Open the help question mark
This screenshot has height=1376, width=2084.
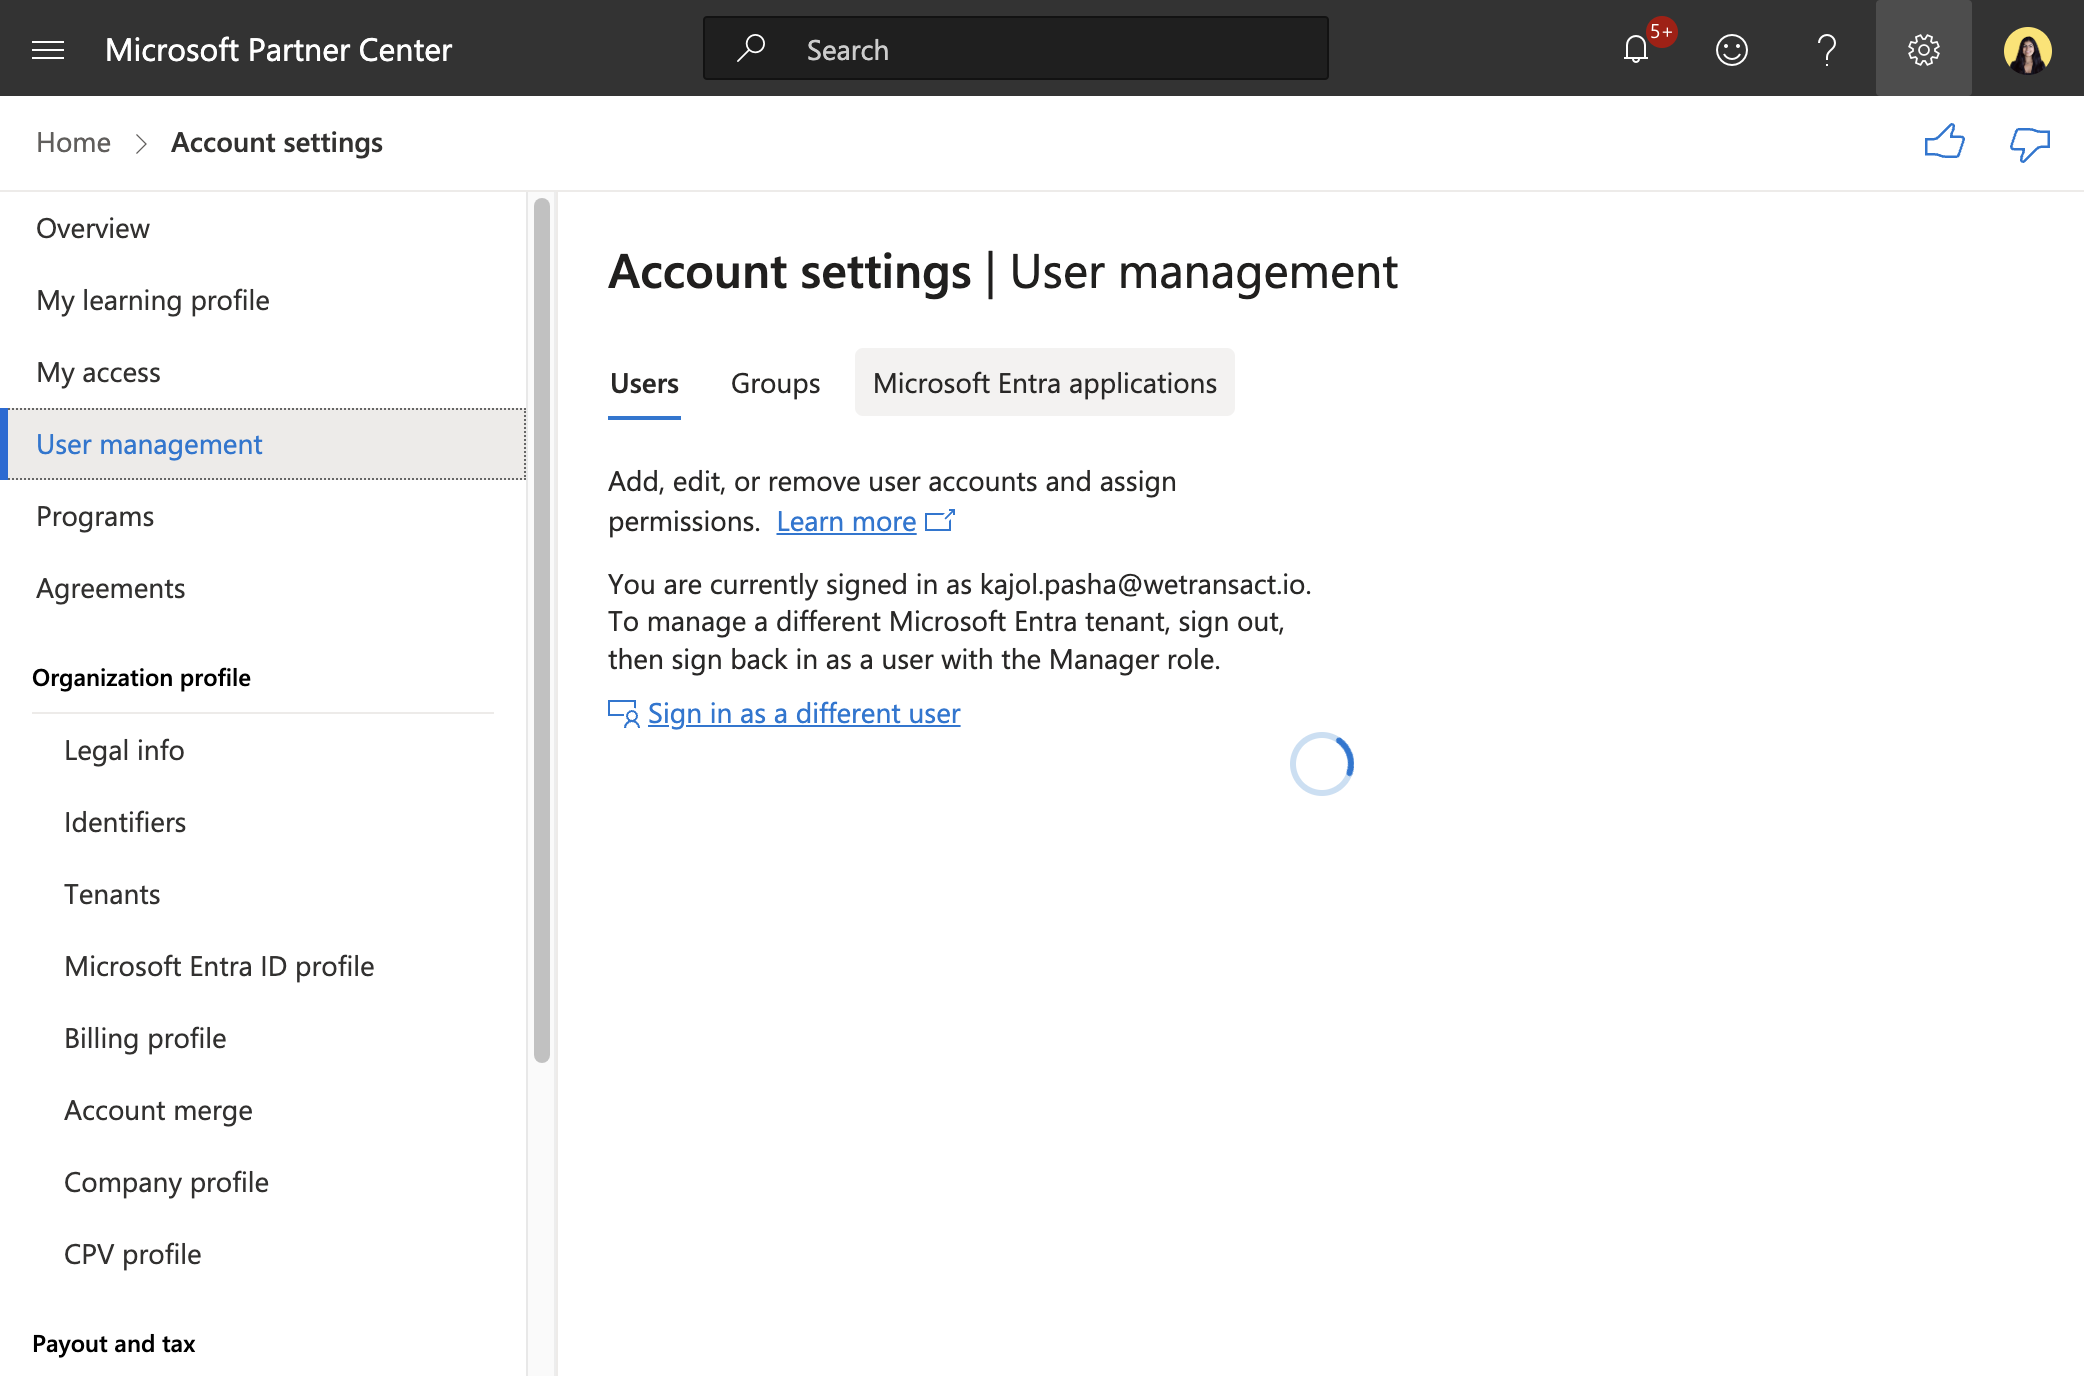pyautogui.click(x=1827, y=49)
